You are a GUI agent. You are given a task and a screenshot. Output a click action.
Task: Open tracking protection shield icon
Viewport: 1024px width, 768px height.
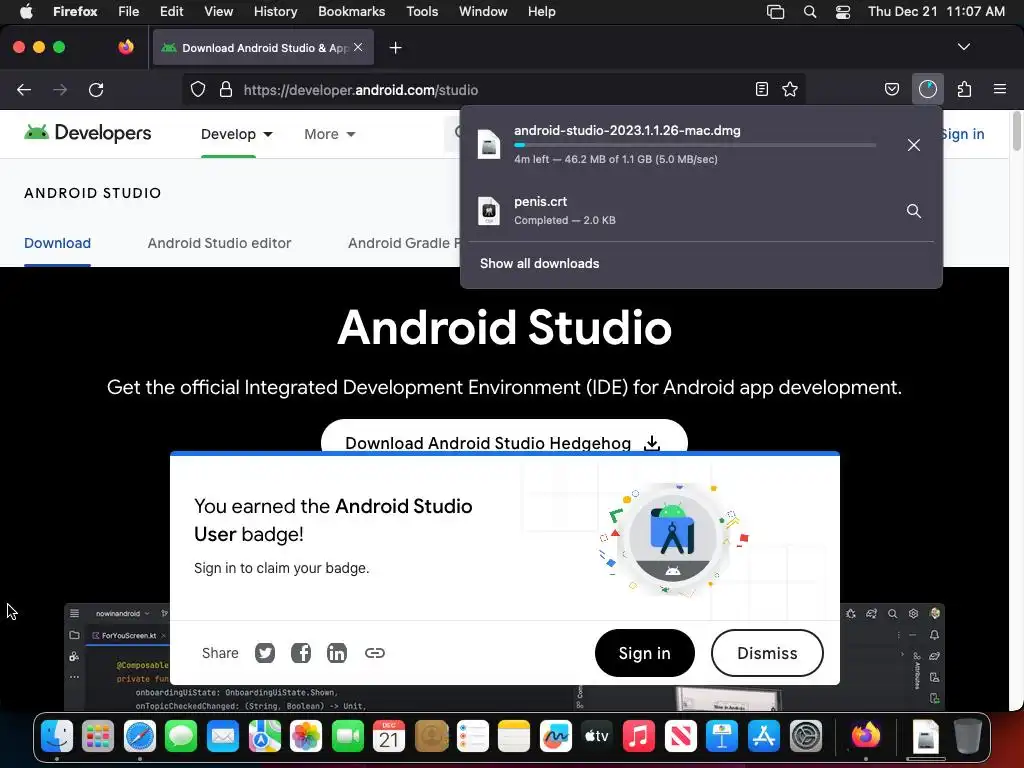tap(198, 89)
